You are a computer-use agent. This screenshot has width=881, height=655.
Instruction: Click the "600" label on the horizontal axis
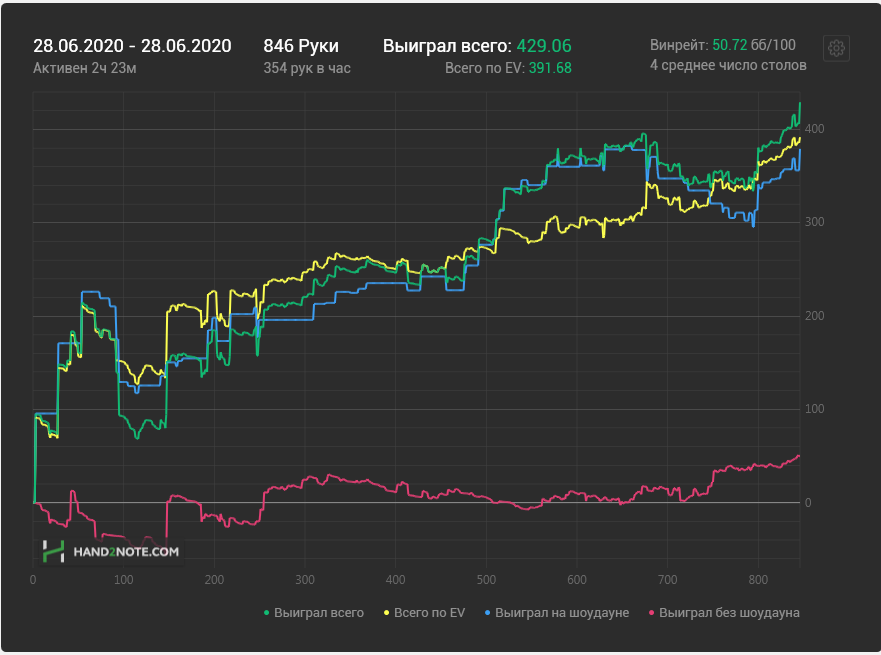point(577,580)
